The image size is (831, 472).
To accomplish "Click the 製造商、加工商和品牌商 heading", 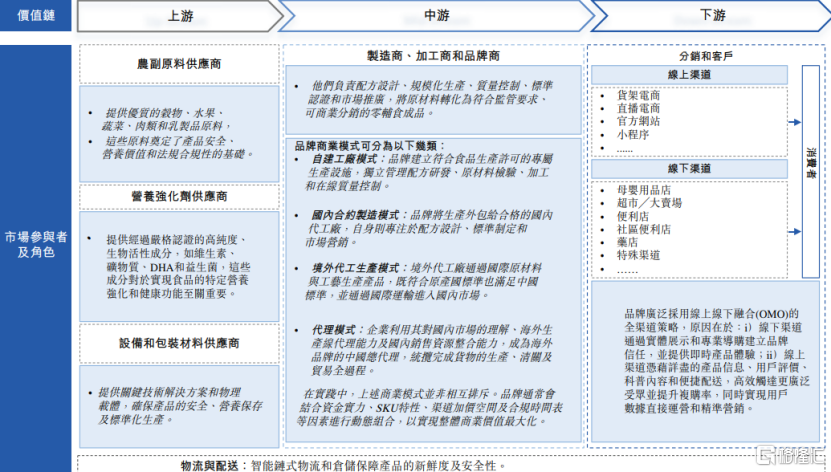I will pos(433,56).
